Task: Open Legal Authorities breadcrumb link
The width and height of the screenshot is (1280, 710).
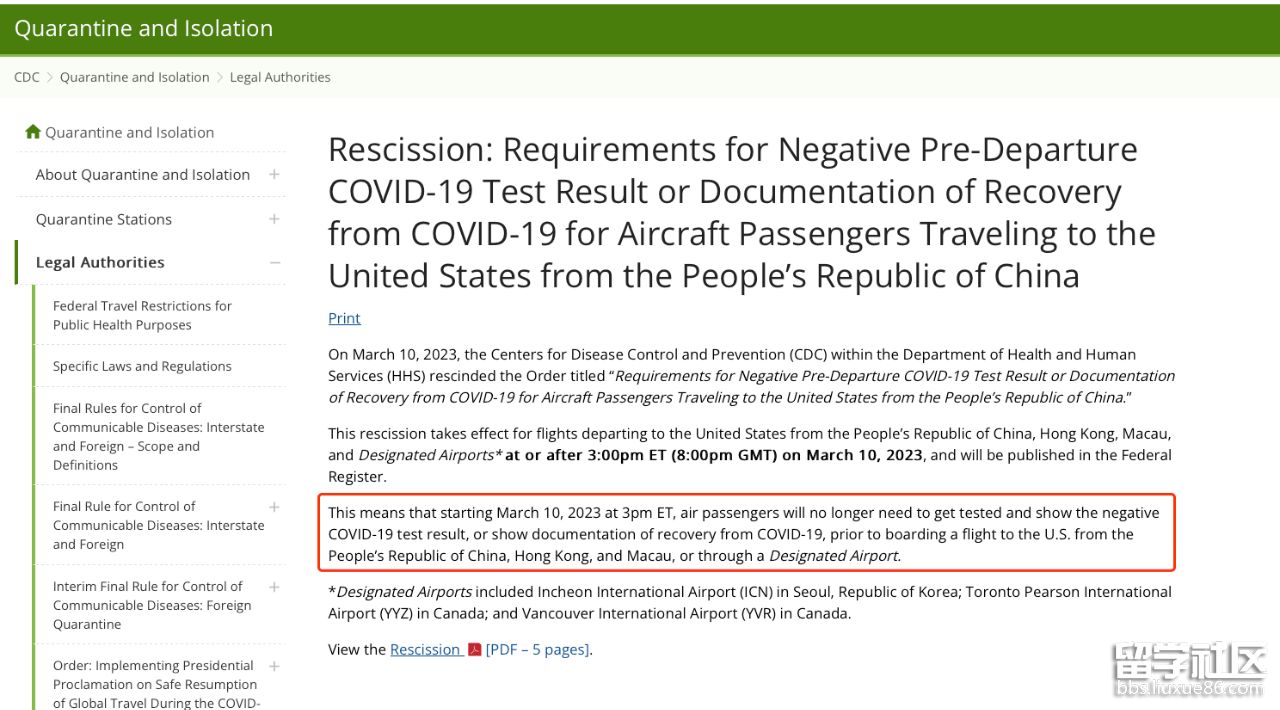Action: click(x=280, y=77)
